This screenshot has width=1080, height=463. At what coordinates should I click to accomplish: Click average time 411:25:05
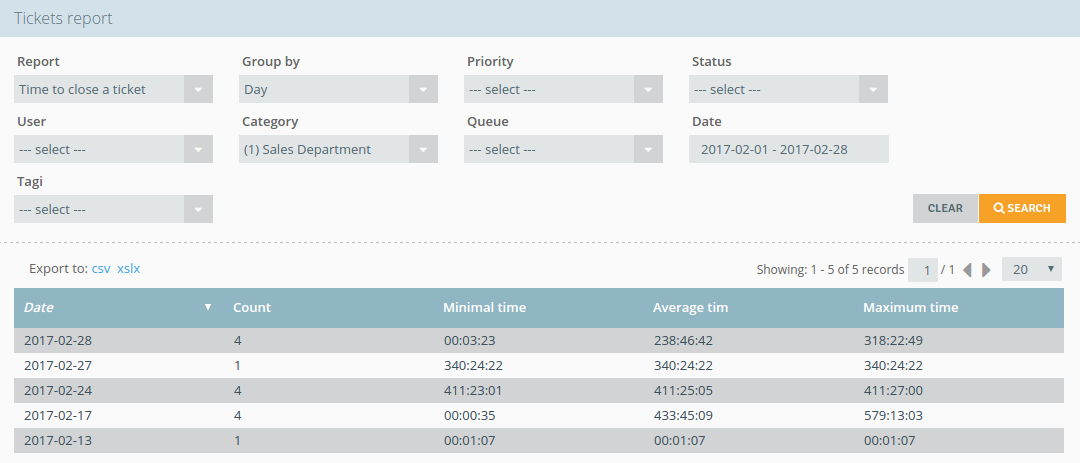(683, 391)
